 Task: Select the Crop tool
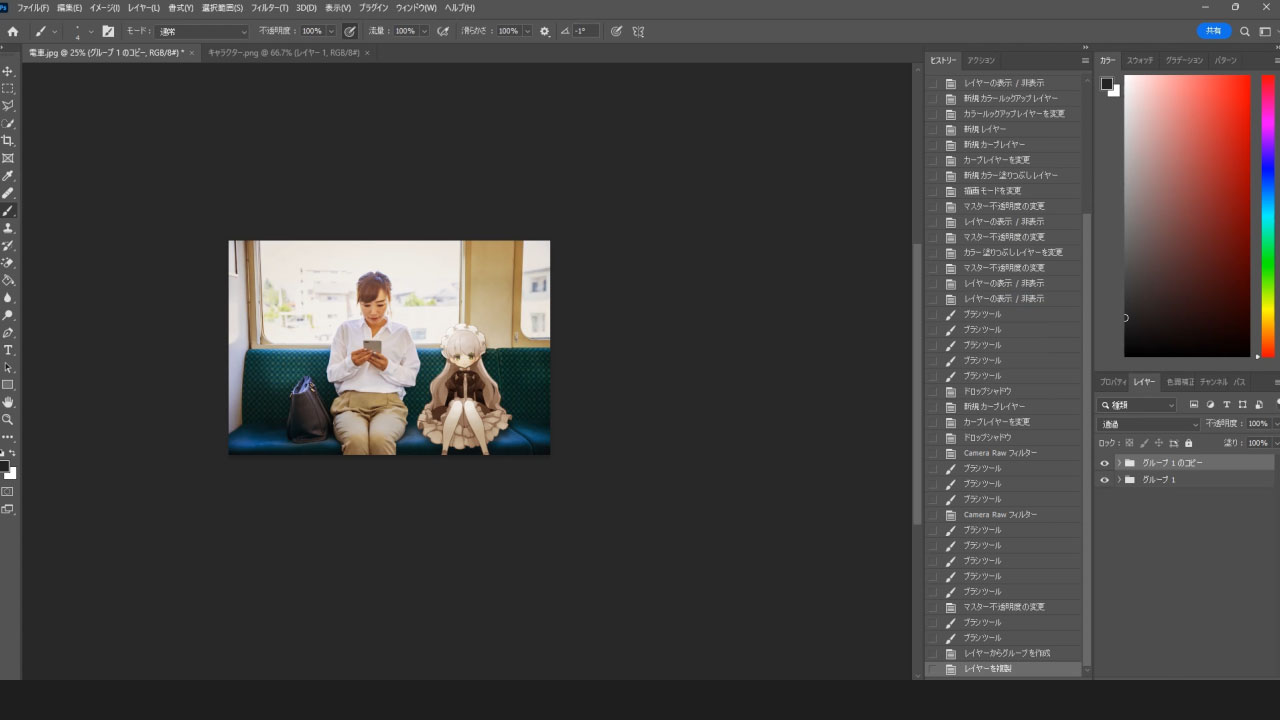coord(8,141)
